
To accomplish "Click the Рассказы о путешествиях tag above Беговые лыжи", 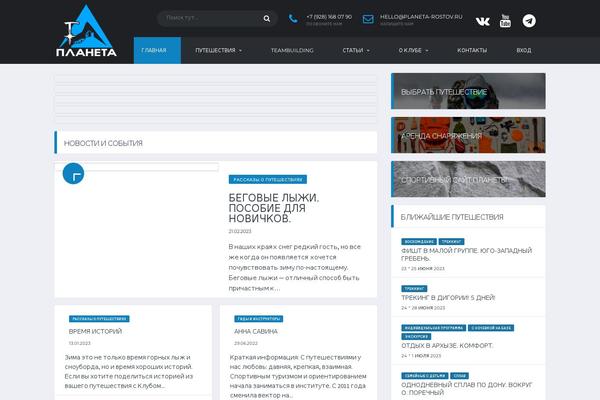I will [x=267, y=180].
